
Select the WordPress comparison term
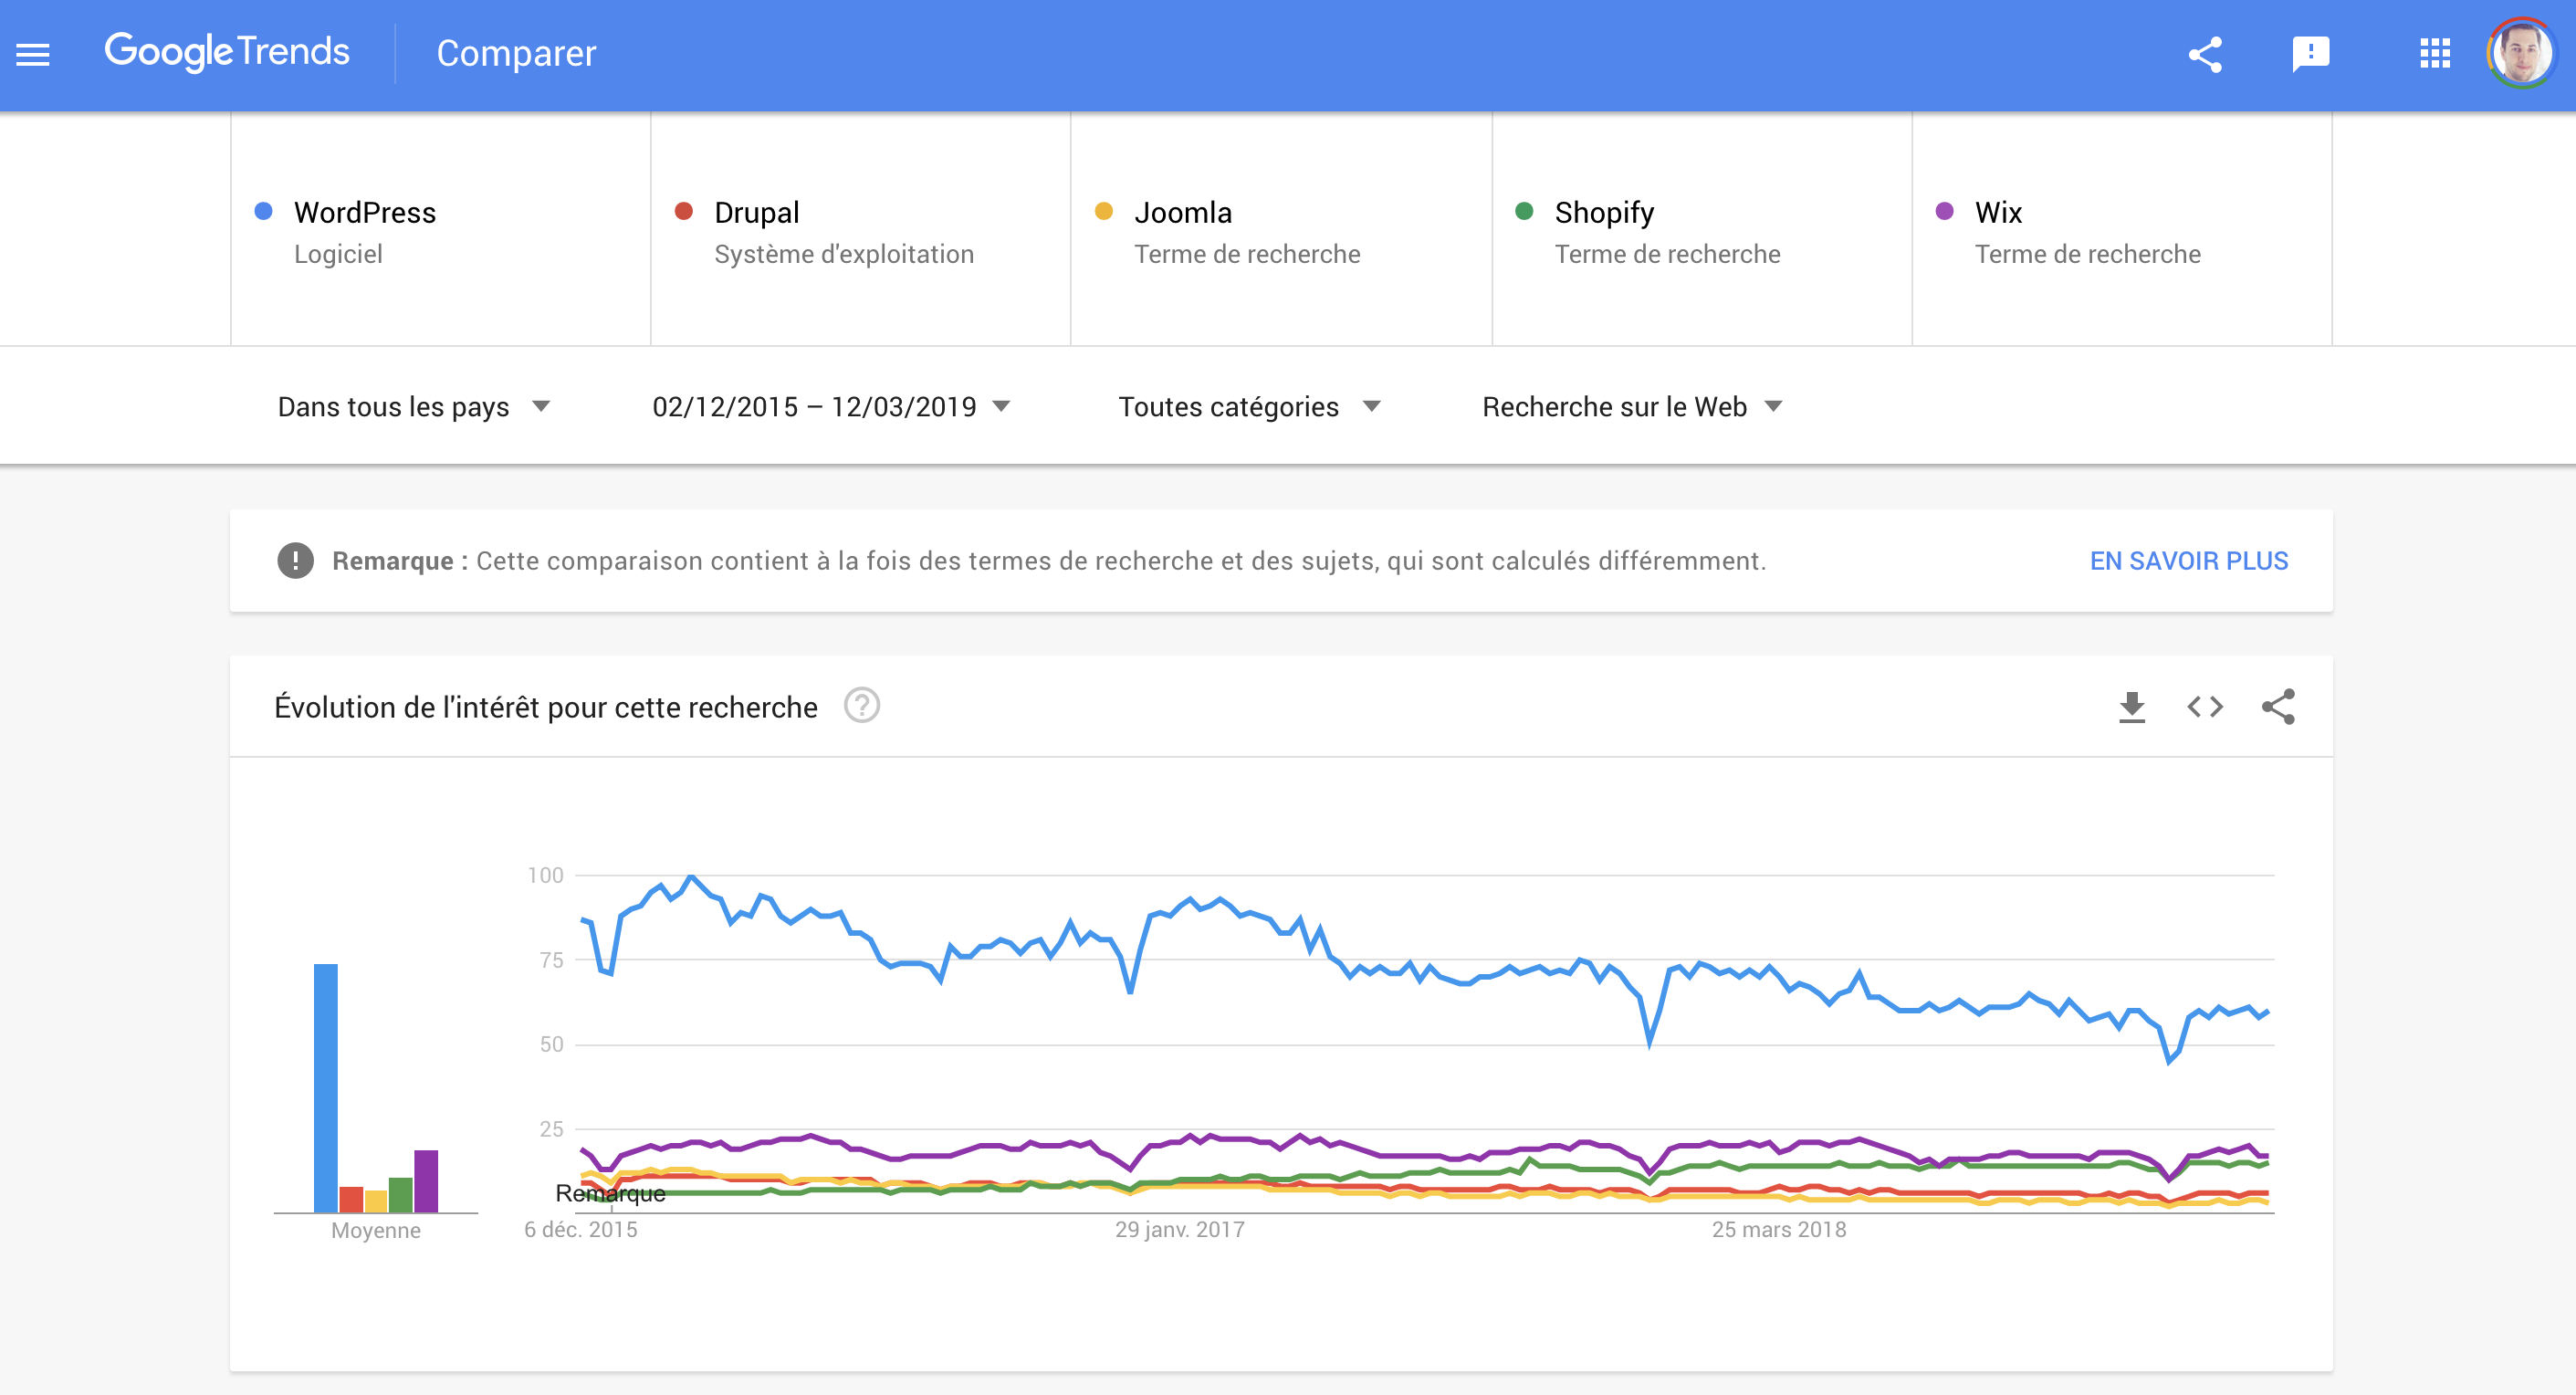441,230
